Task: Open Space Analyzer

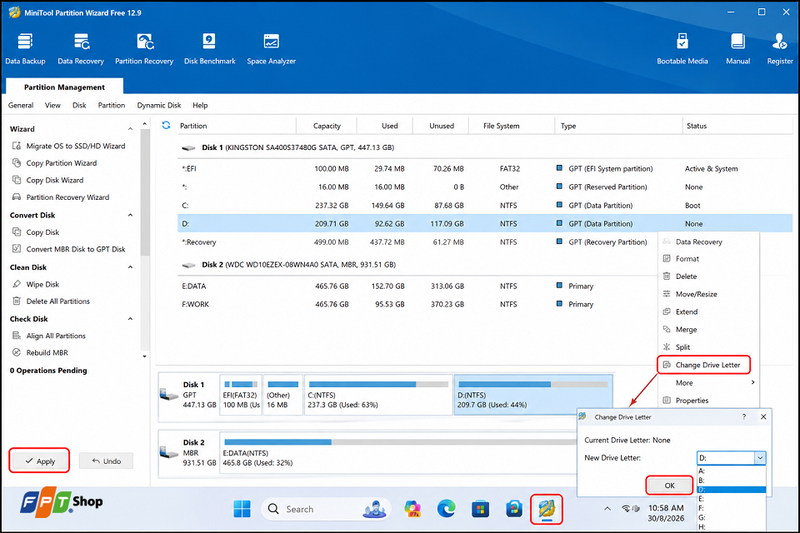Action: point(271,49)
